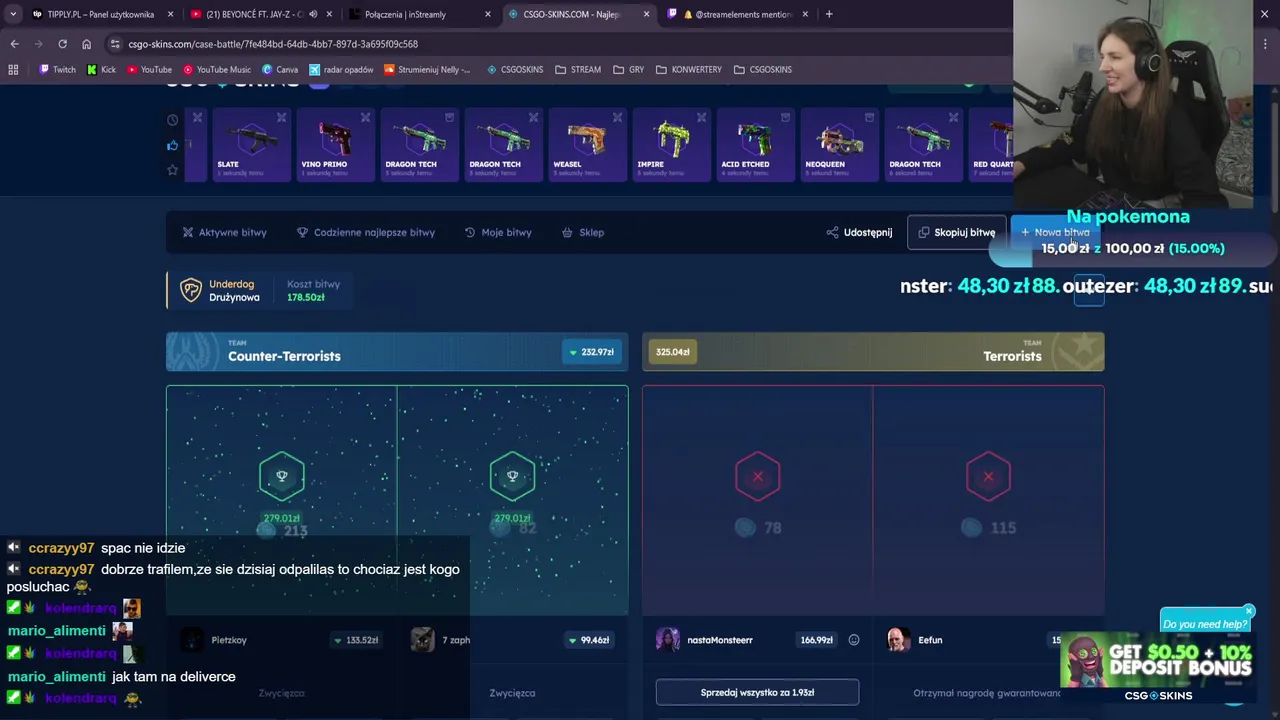Open the browser home page
The width and height of the screenshot is (1280, 720).
pyautogui.click(x=86, y=44)
